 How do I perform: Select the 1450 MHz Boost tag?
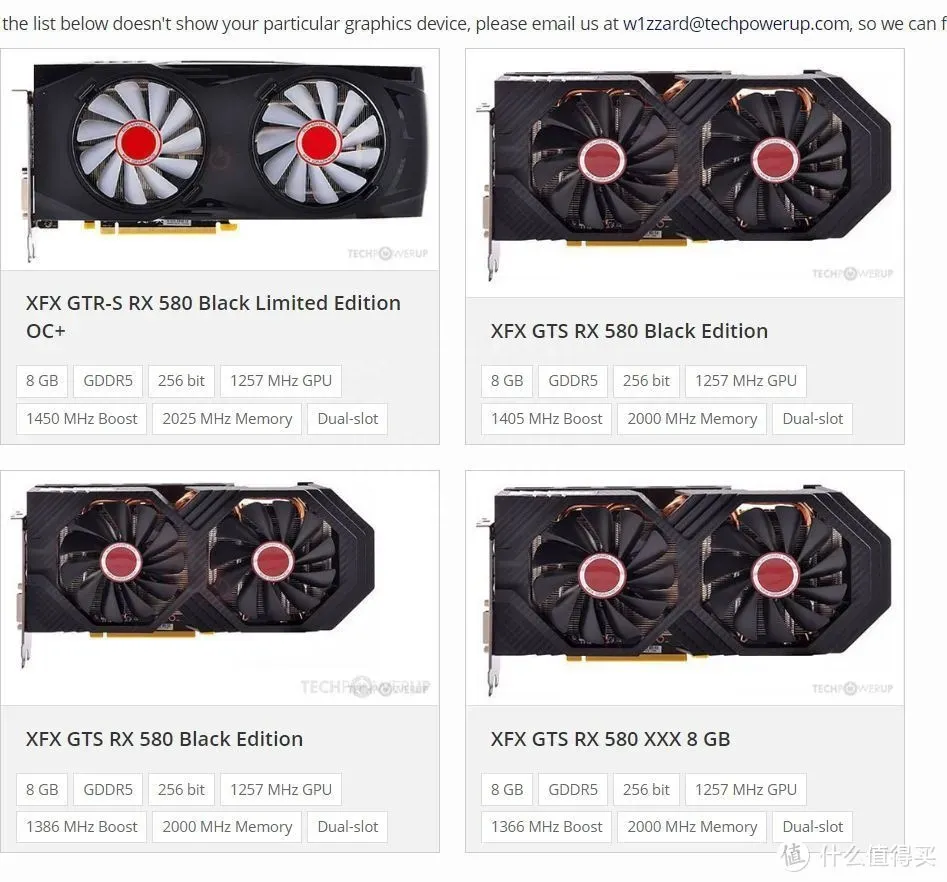point(82,419)
